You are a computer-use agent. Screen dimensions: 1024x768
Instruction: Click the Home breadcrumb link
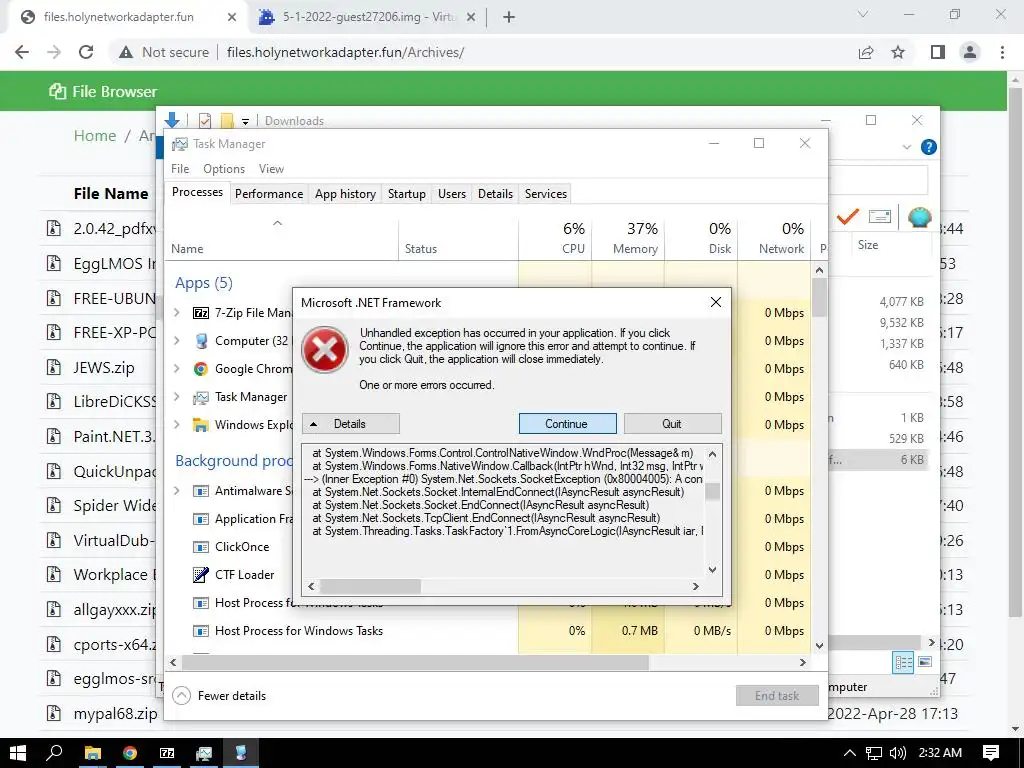coord(95,136)
